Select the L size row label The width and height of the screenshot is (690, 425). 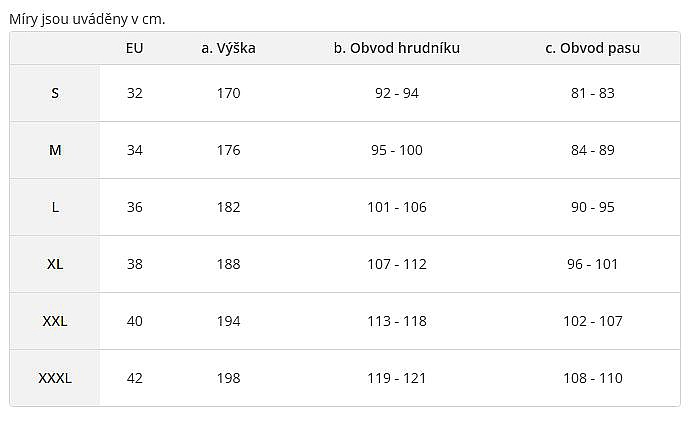55,207
